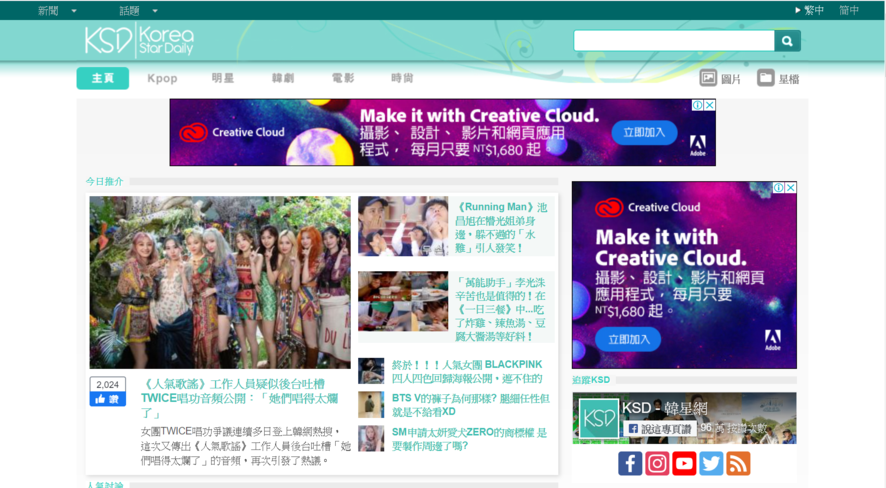Click 說這專頁讚 Facebook page like button
The width and height of the screenshot is (886, 488).
660,429
